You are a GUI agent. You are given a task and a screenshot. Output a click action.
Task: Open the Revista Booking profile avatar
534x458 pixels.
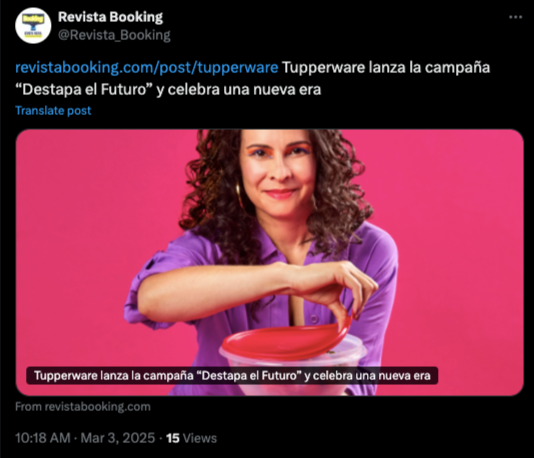click(x=33, y=26)
